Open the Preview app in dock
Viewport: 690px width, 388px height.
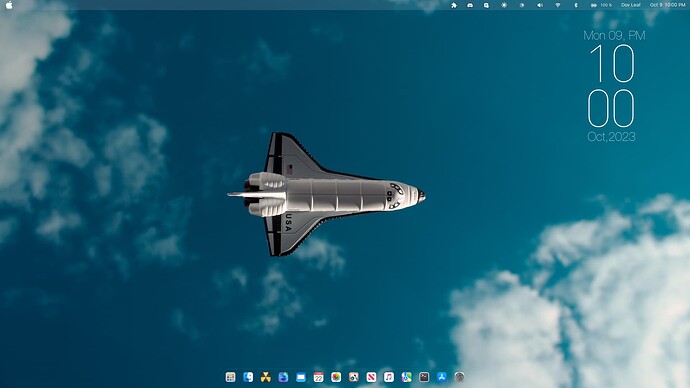354,377
